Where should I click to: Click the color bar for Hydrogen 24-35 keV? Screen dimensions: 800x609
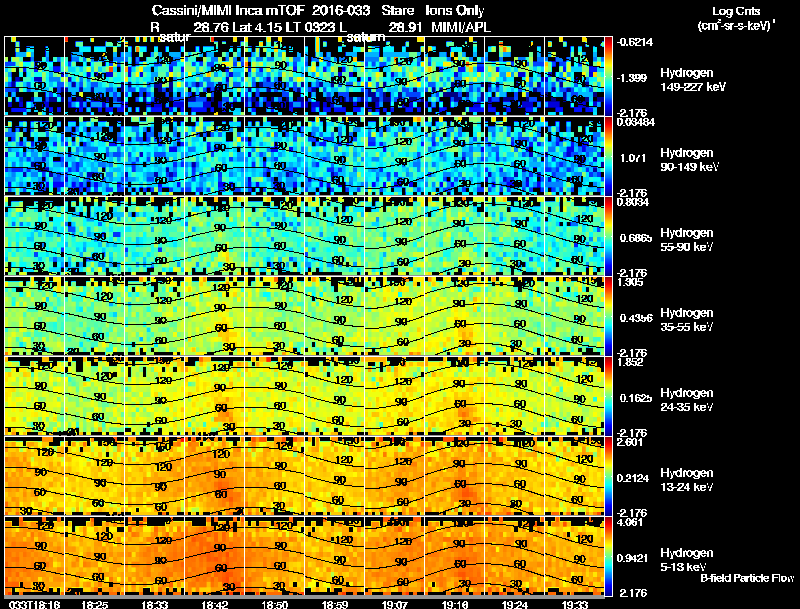click(x=608, y=396)
